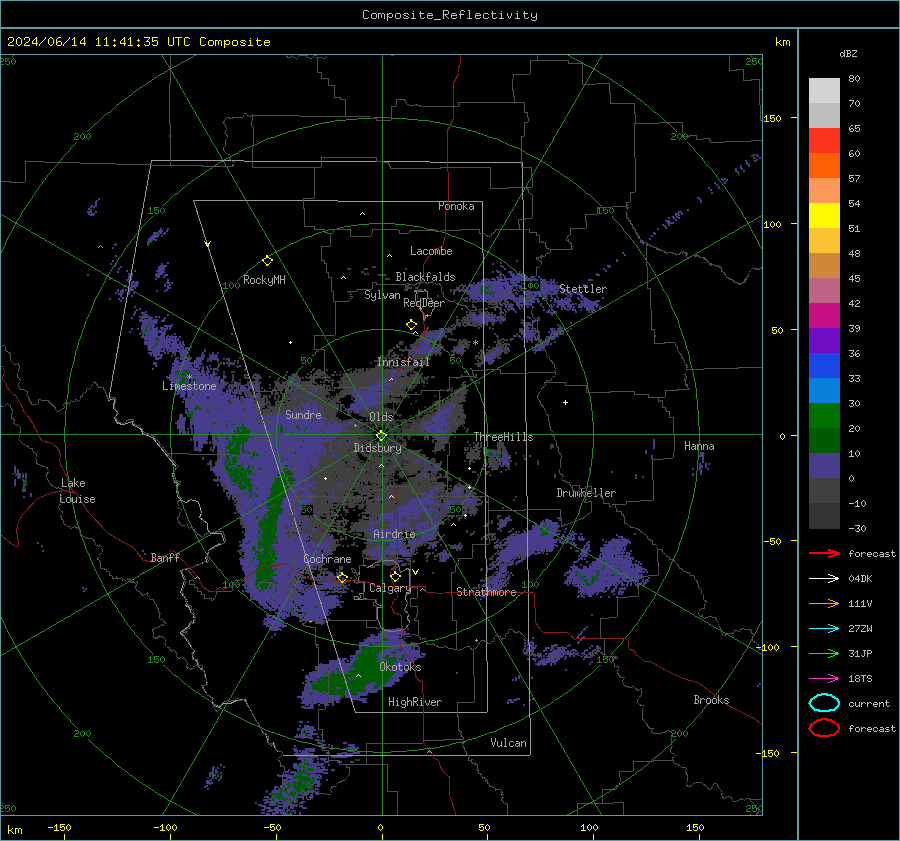The image size is (900, 841).
Task: Click the bright green swatch below 30 dBZ
Action: 824,416
